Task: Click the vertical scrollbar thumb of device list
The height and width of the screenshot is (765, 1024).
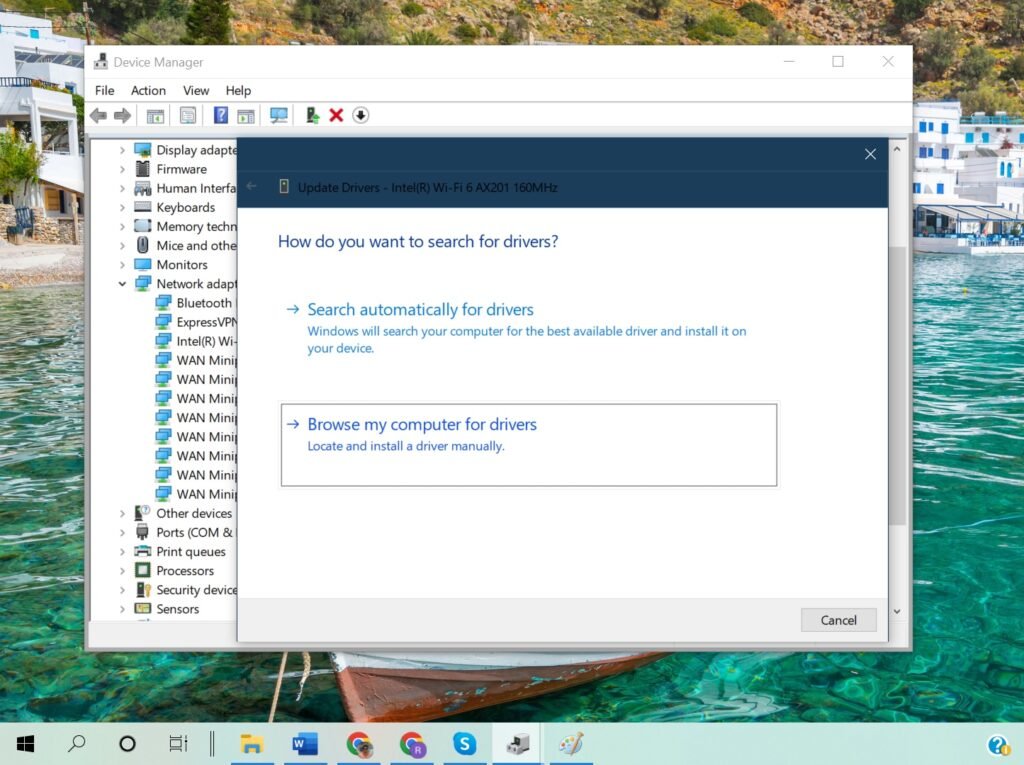Action: coord(898,385)
